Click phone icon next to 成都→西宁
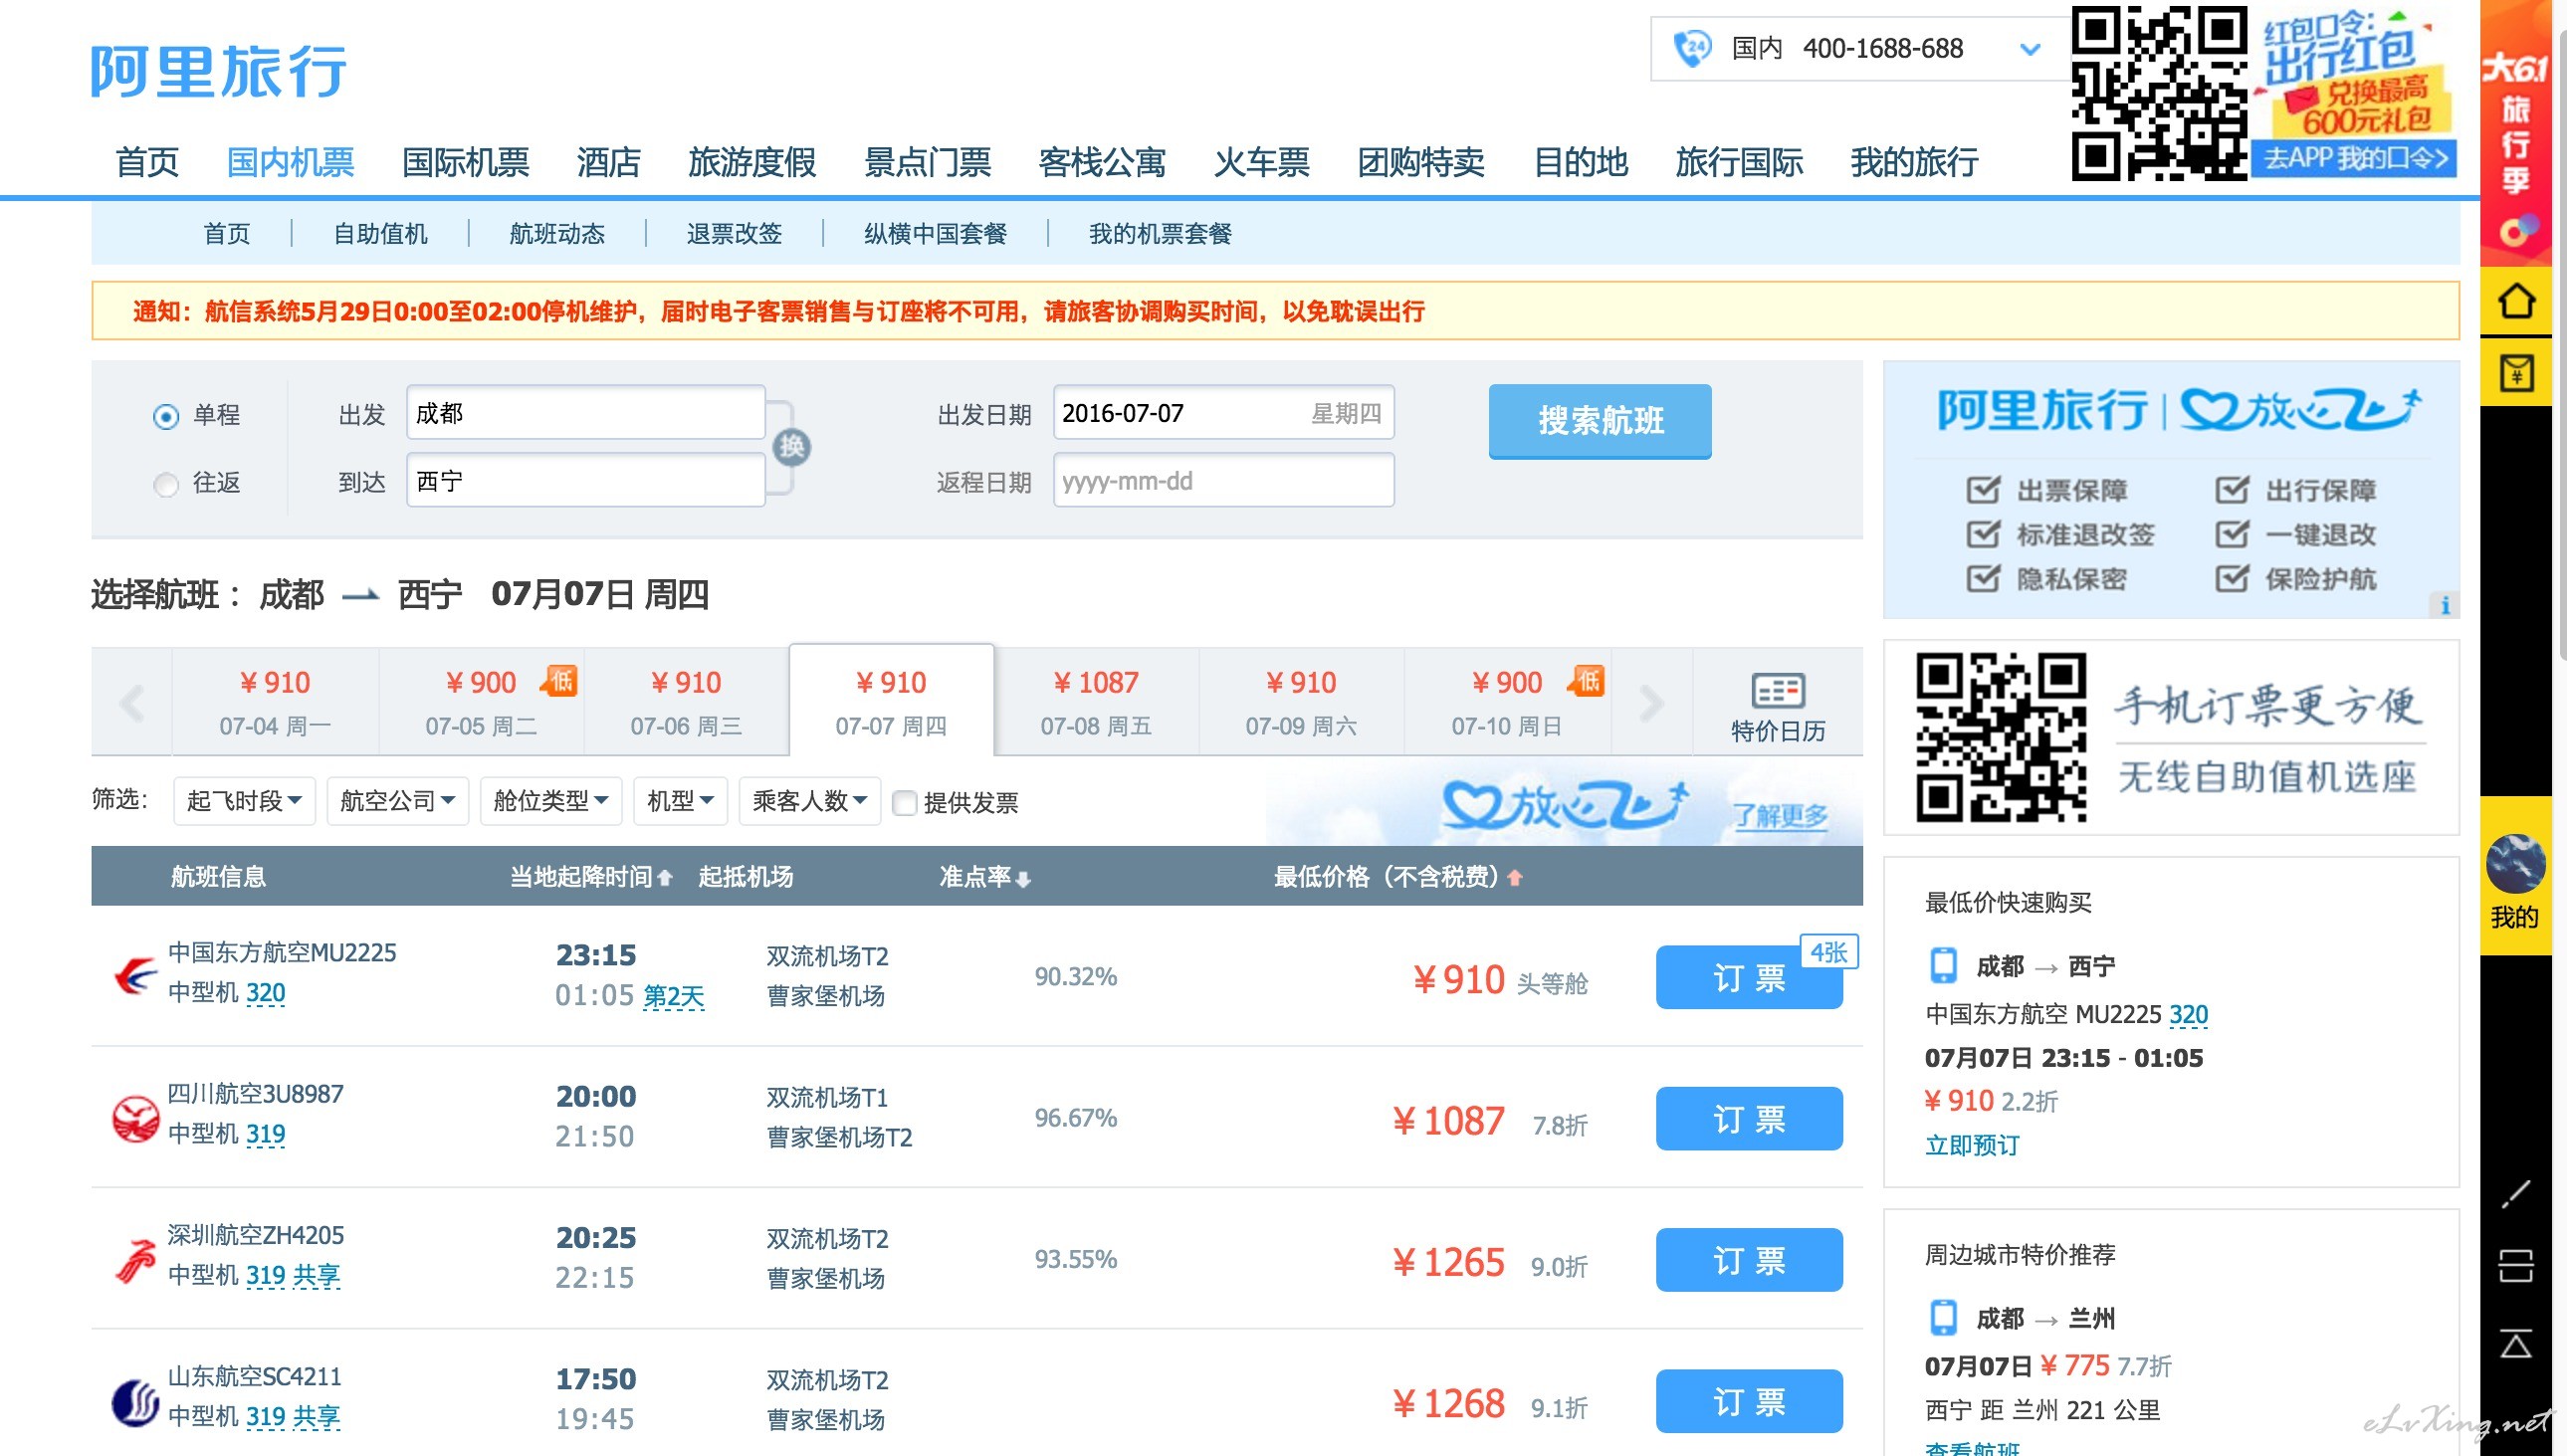 (x=1942, y=965)
